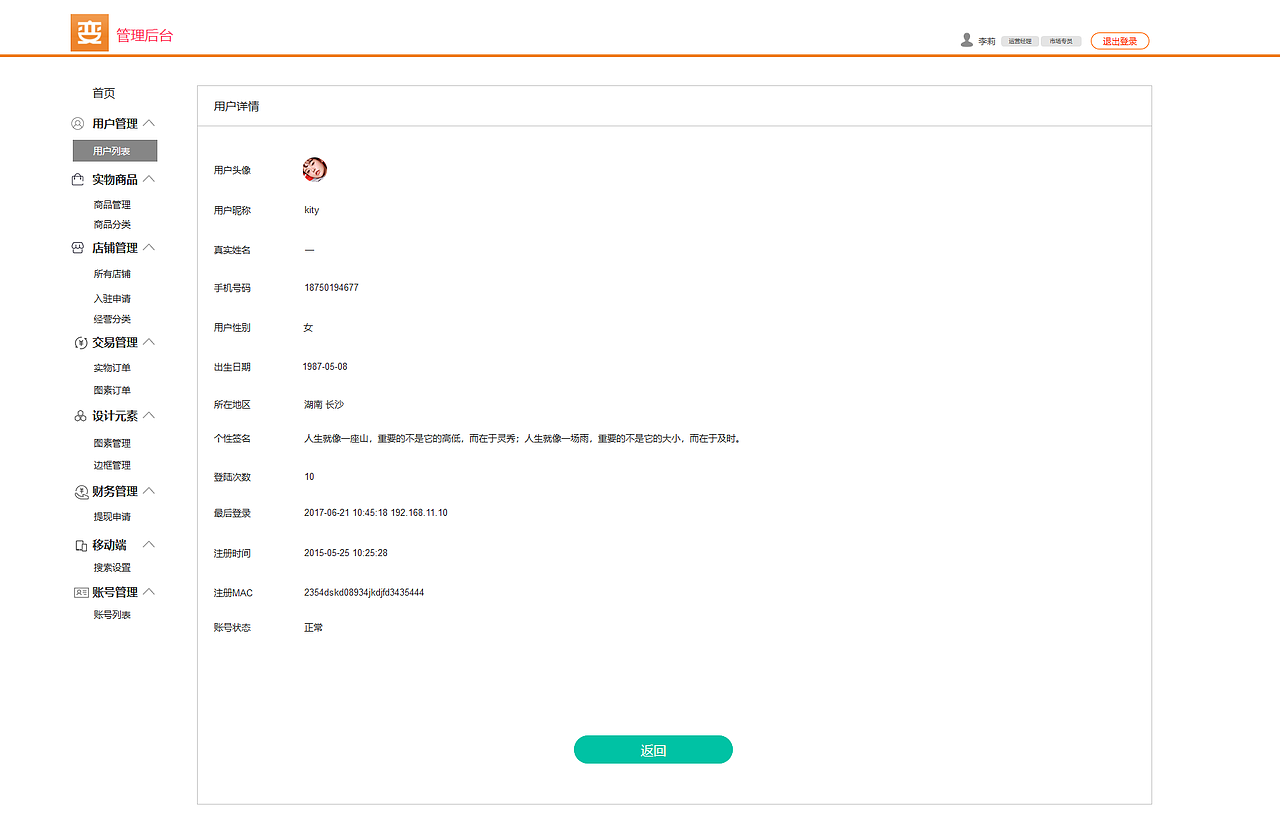This screenshot has height=825, width=1280.
Task: Click the user profile silhouette icon
Action: click(967, 40)
